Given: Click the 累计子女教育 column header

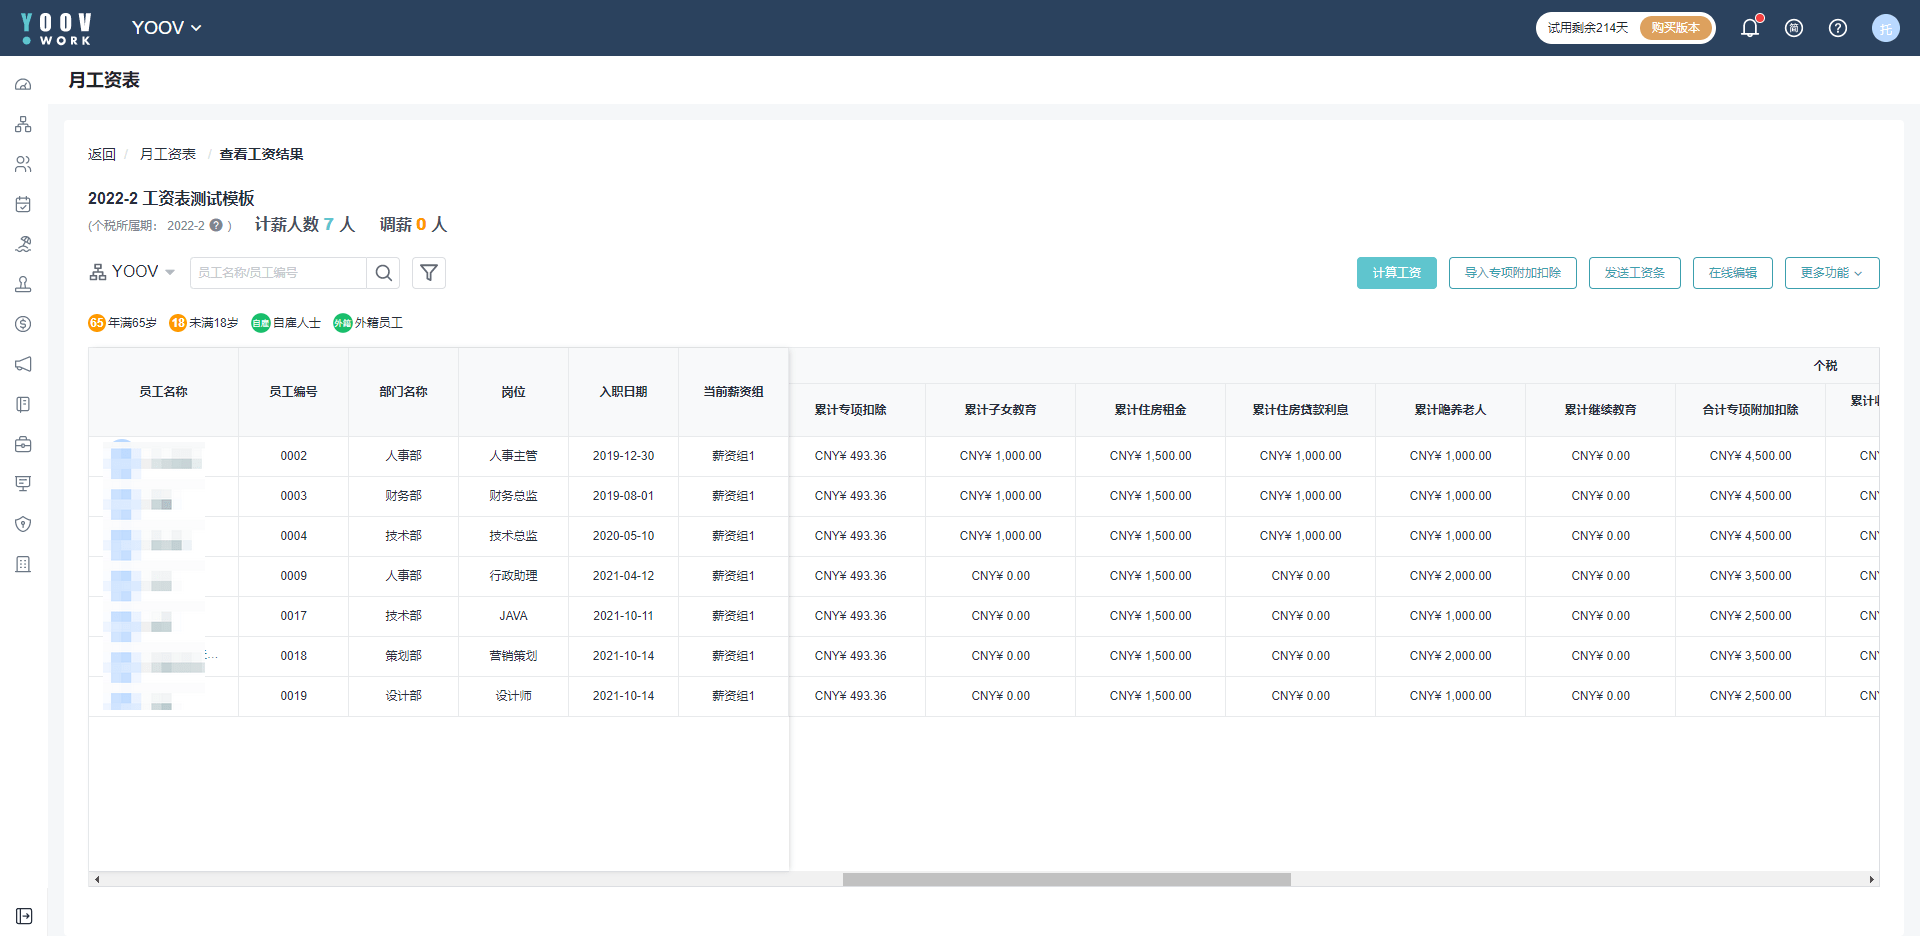Looking at the screenshot, I should coord(1001,410).
